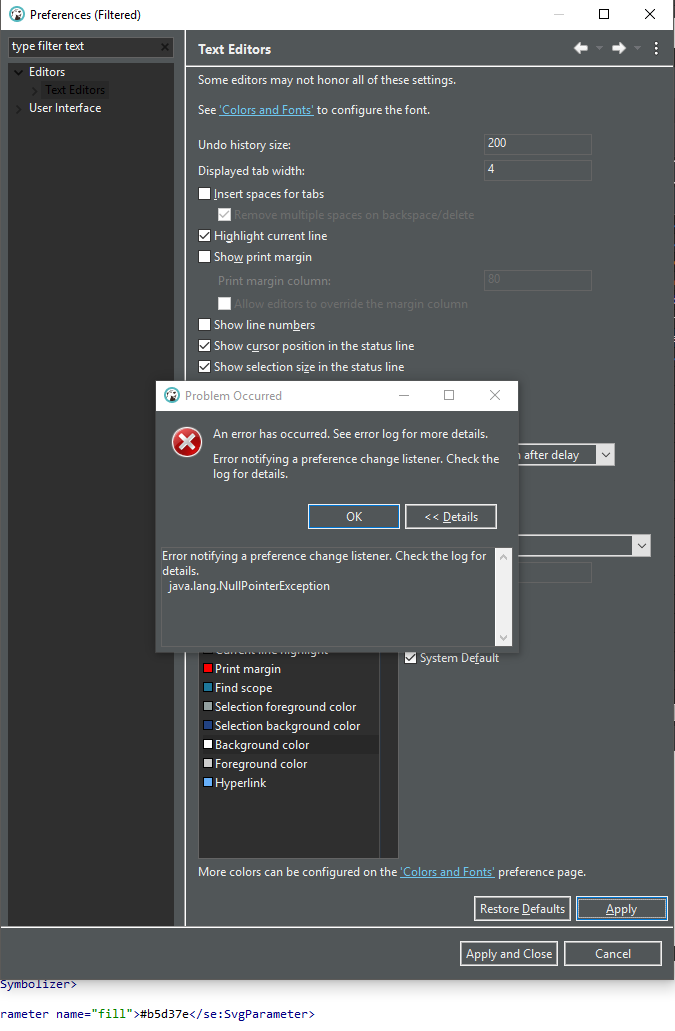675x1031 pixels.
Task: Click the Preferences window title icon
Action: click(x=16, y=14)
